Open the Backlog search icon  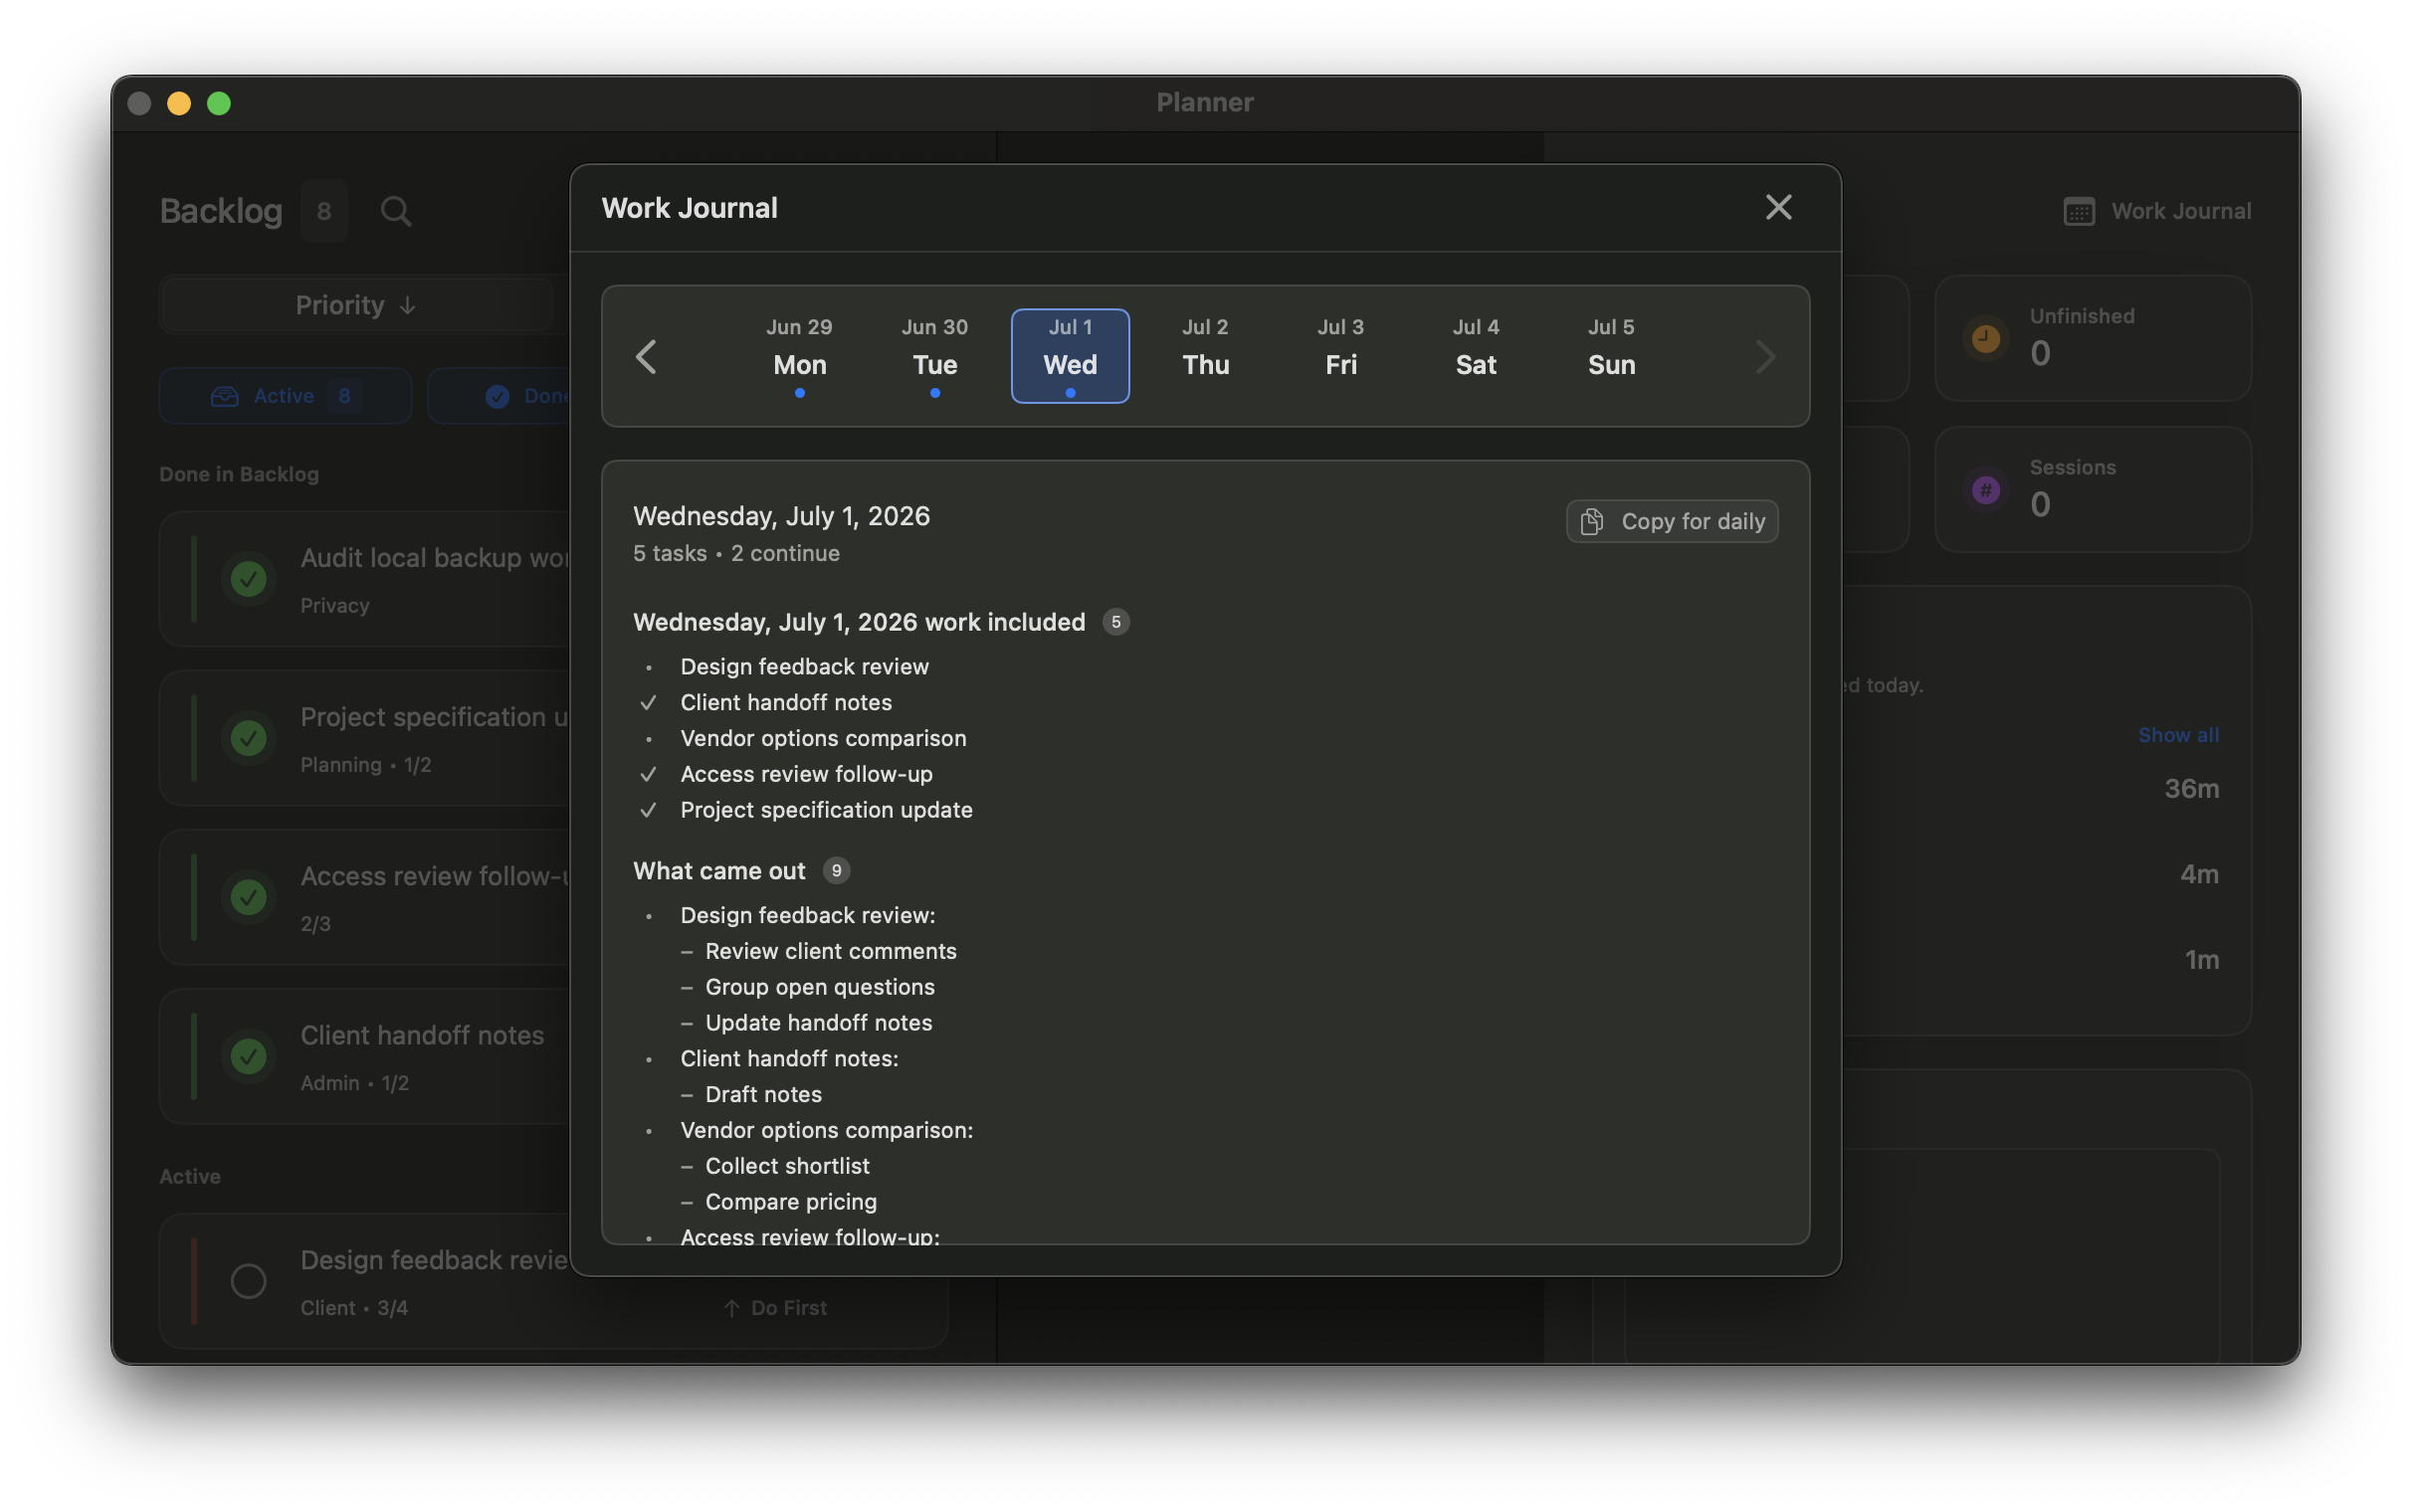pyautogui.click(x=396, y=211)
